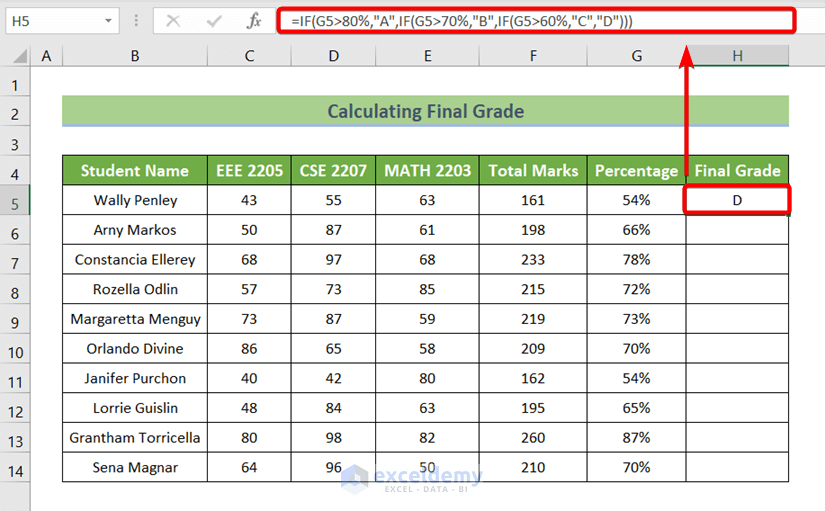
Task: Click the Select All corner triangle
Action: pyautogui.click(x=19, y=56)
